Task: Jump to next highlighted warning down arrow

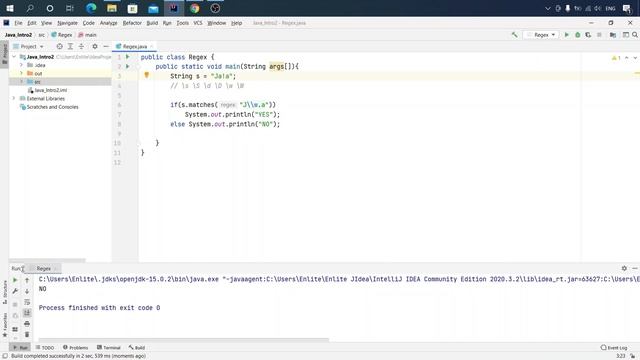Action: point(635,58)
